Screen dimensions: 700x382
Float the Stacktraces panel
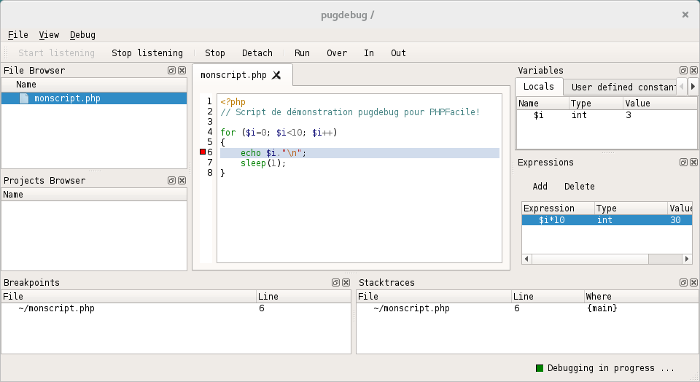click(683, 282)
